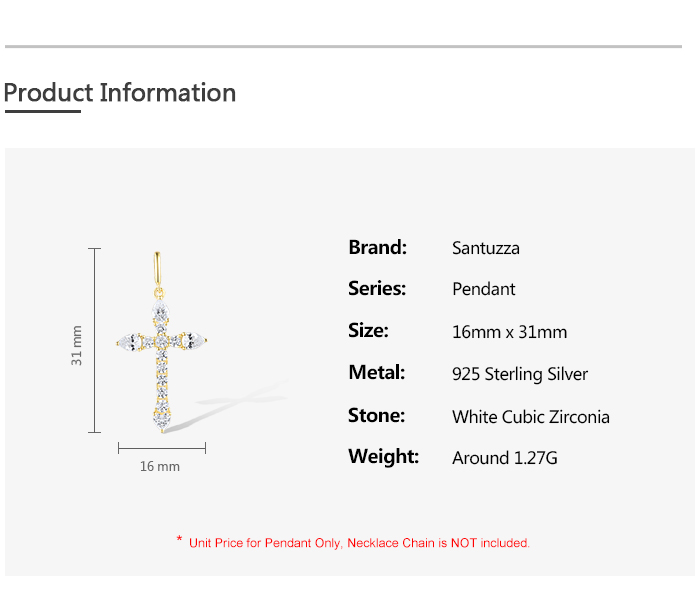Click the Weight: field label
700x615 pixels.
click(x=383, y=457)
